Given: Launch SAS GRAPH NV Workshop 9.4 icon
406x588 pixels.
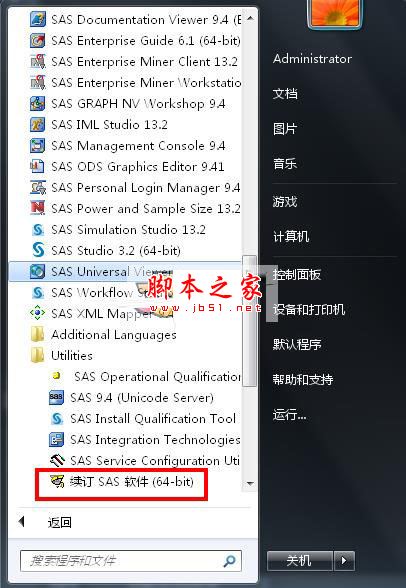Looking at the screenshot, I should [x=37, y=103].
